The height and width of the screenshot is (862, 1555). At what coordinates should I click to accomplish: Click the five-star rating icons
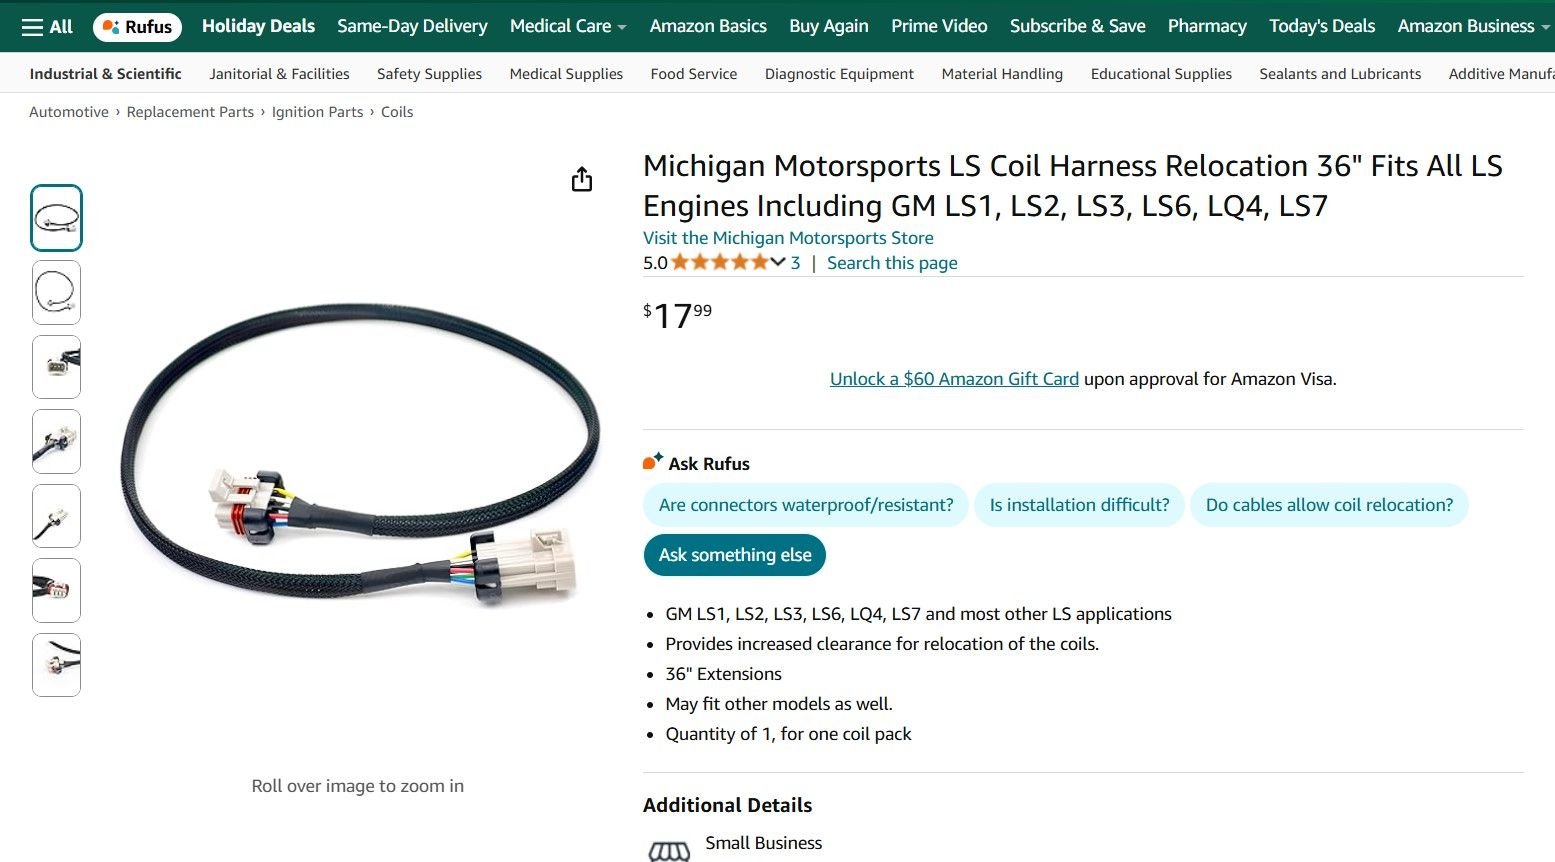719,263
